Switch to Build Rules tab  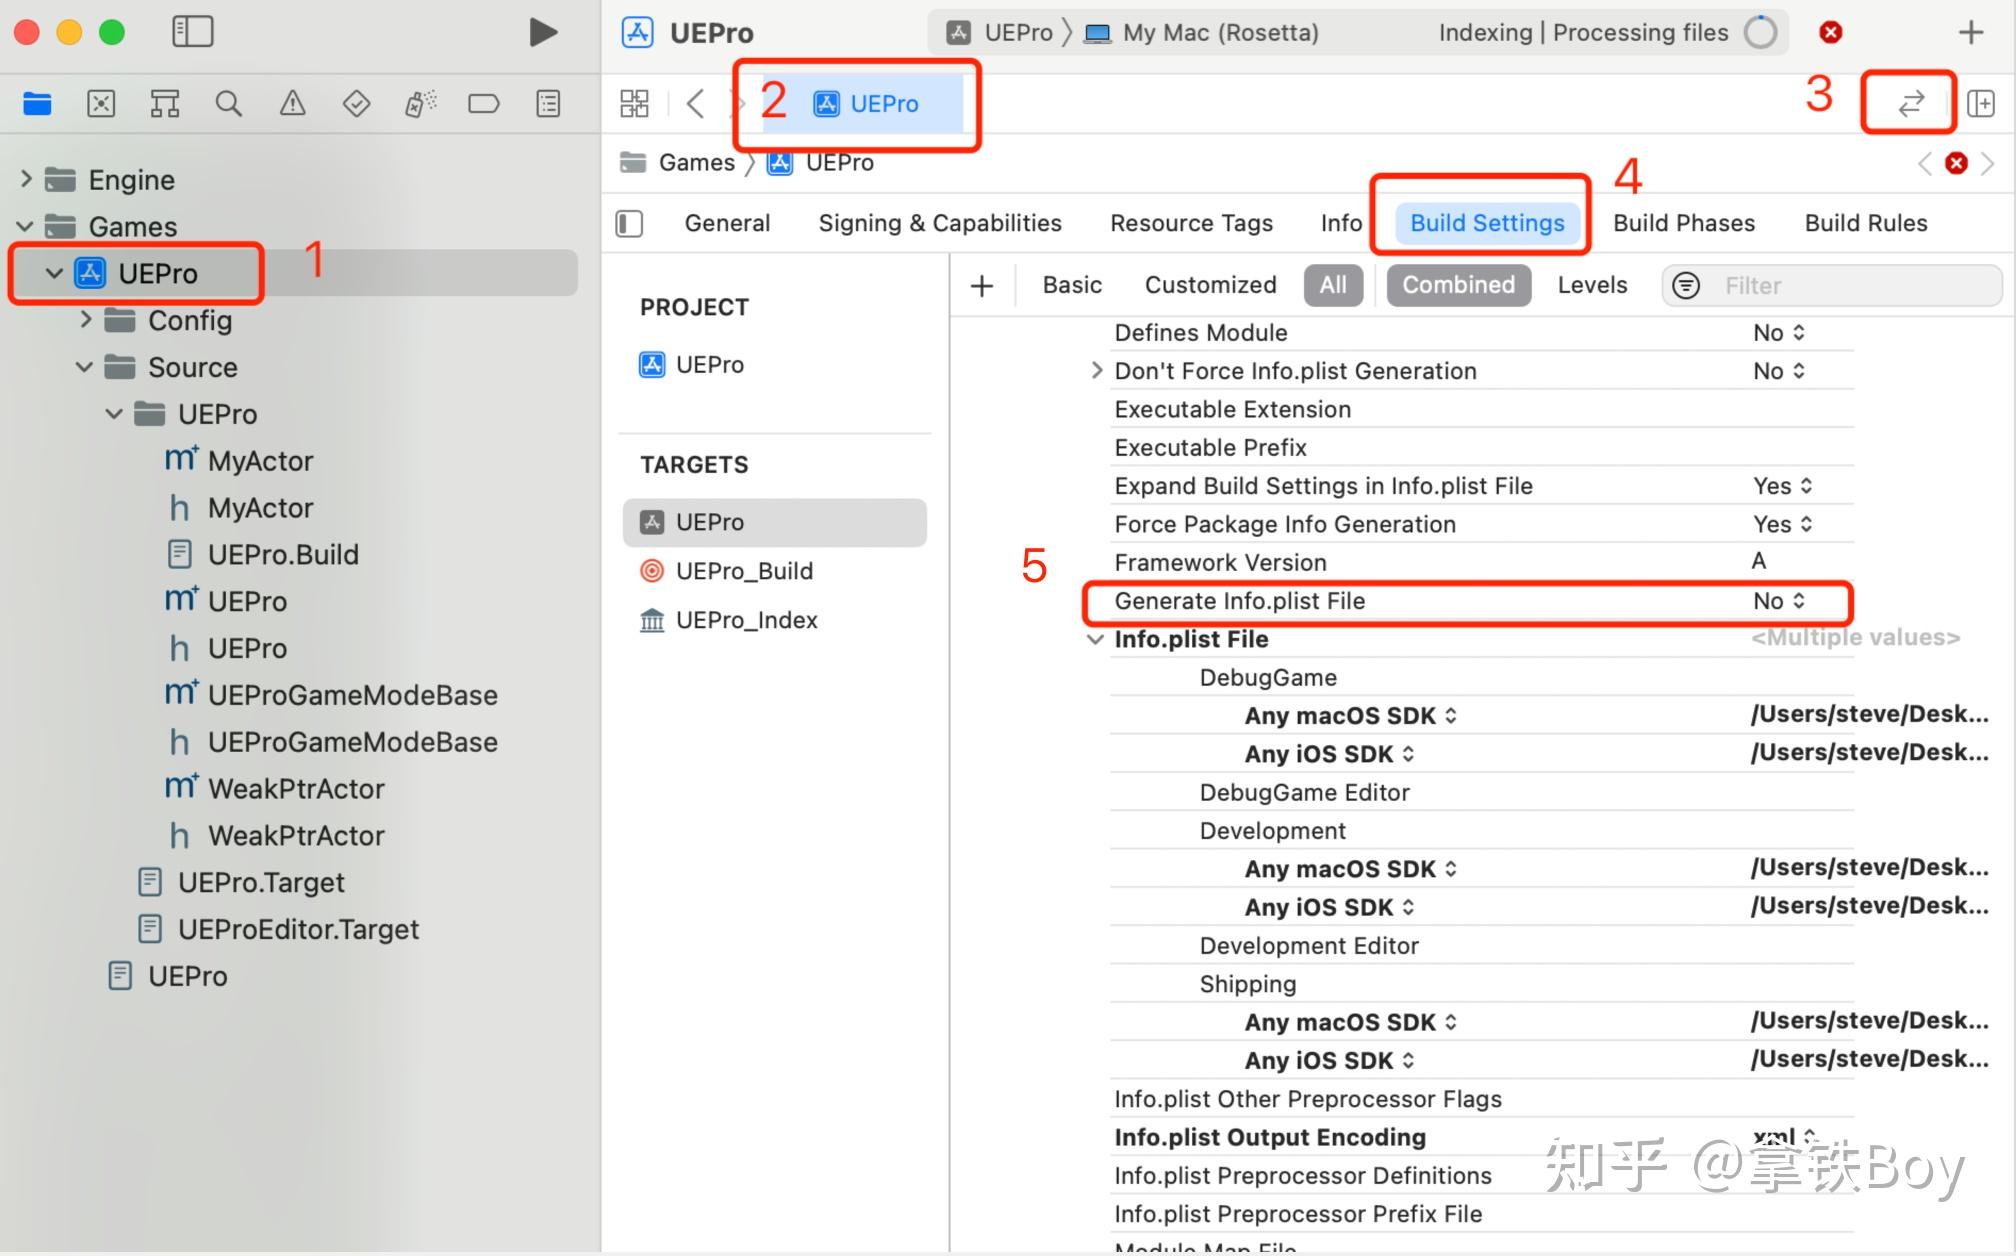(x=1866, y=223)
